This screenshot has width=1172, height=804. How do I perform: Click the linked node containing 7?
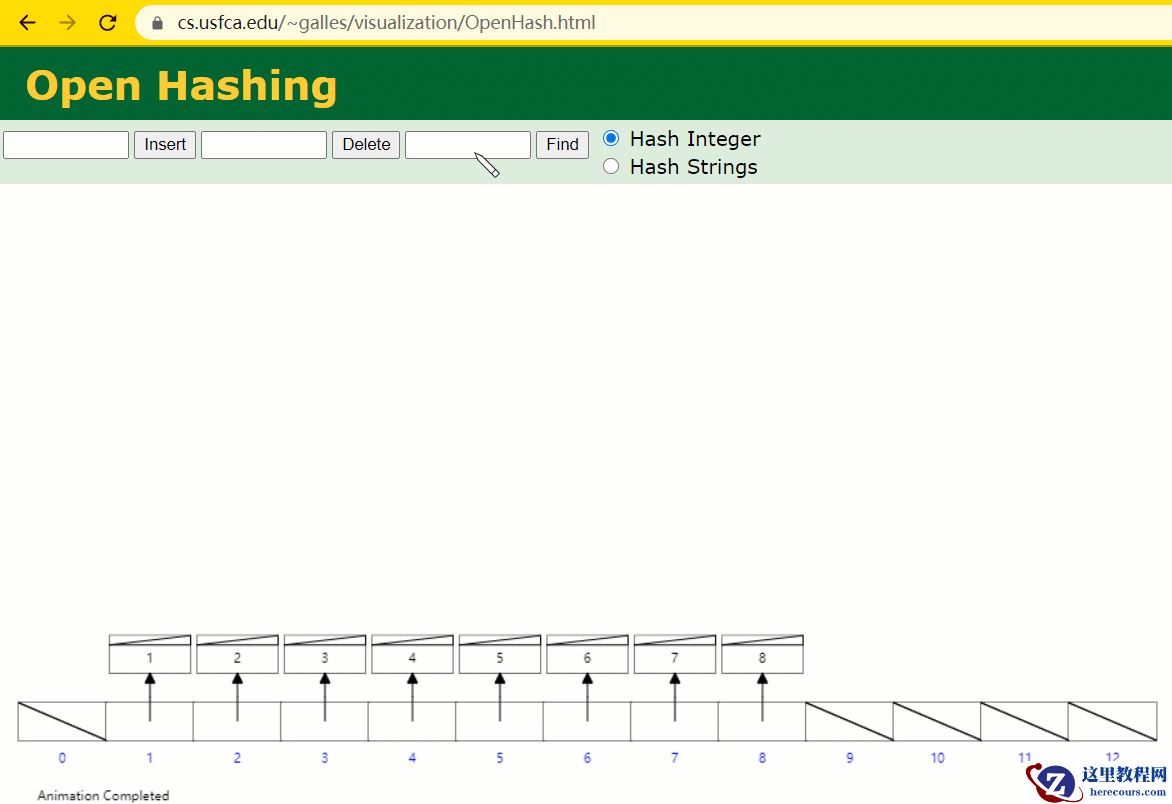(x=674, y=655)
